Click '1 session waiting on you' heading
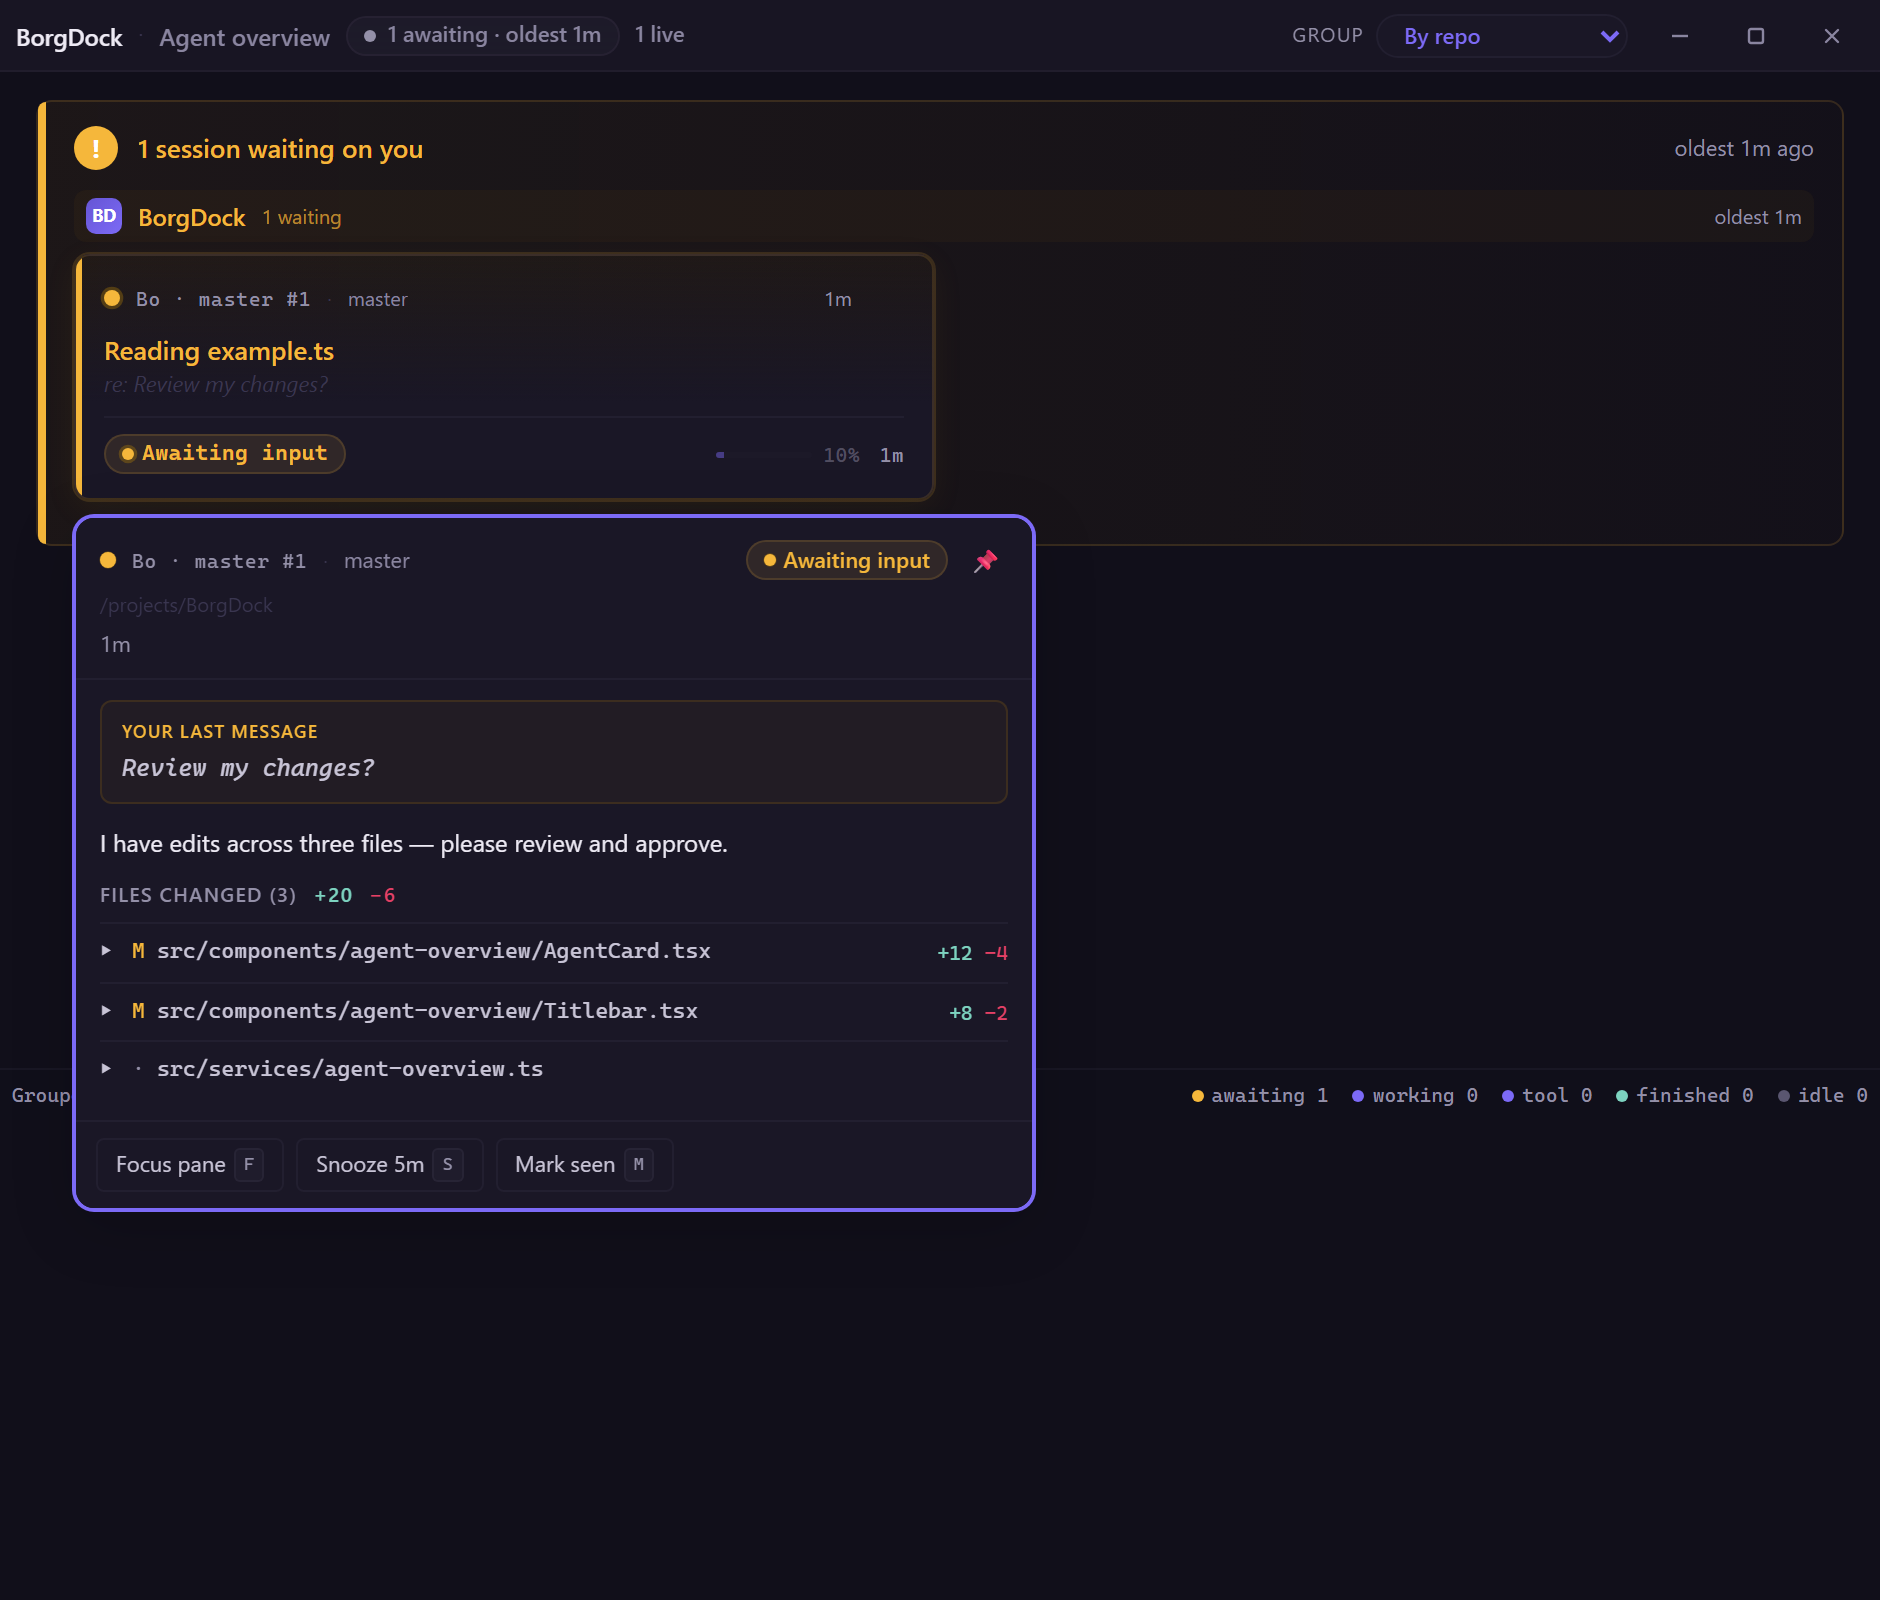Screen dimensions: 1880x1600 280,149
